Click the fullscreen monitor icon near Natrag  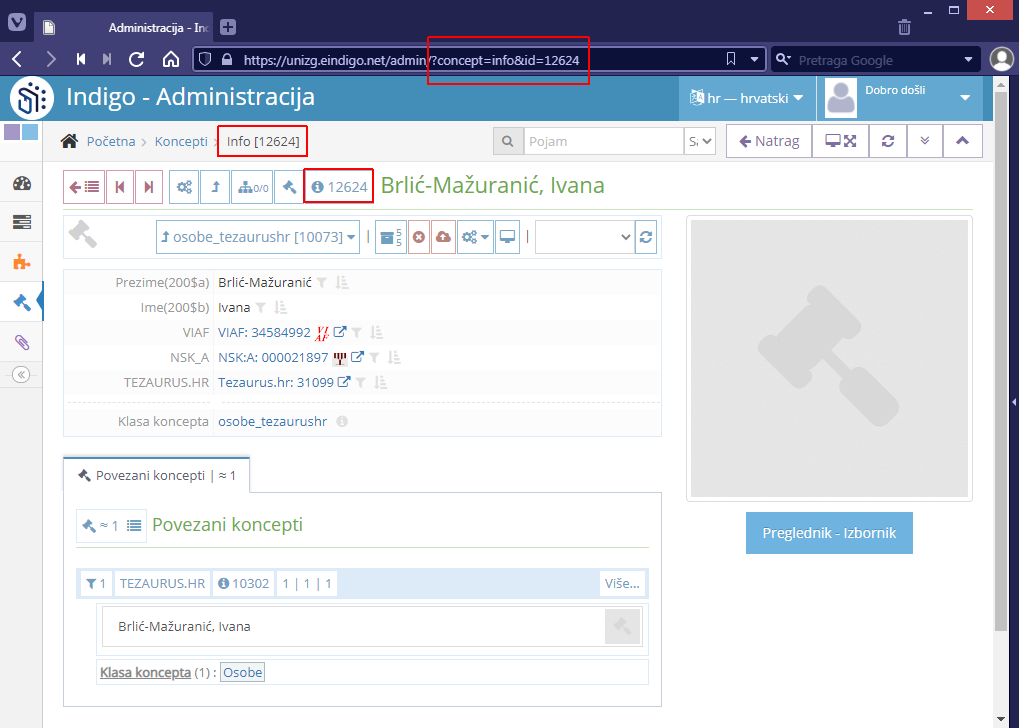839,141
